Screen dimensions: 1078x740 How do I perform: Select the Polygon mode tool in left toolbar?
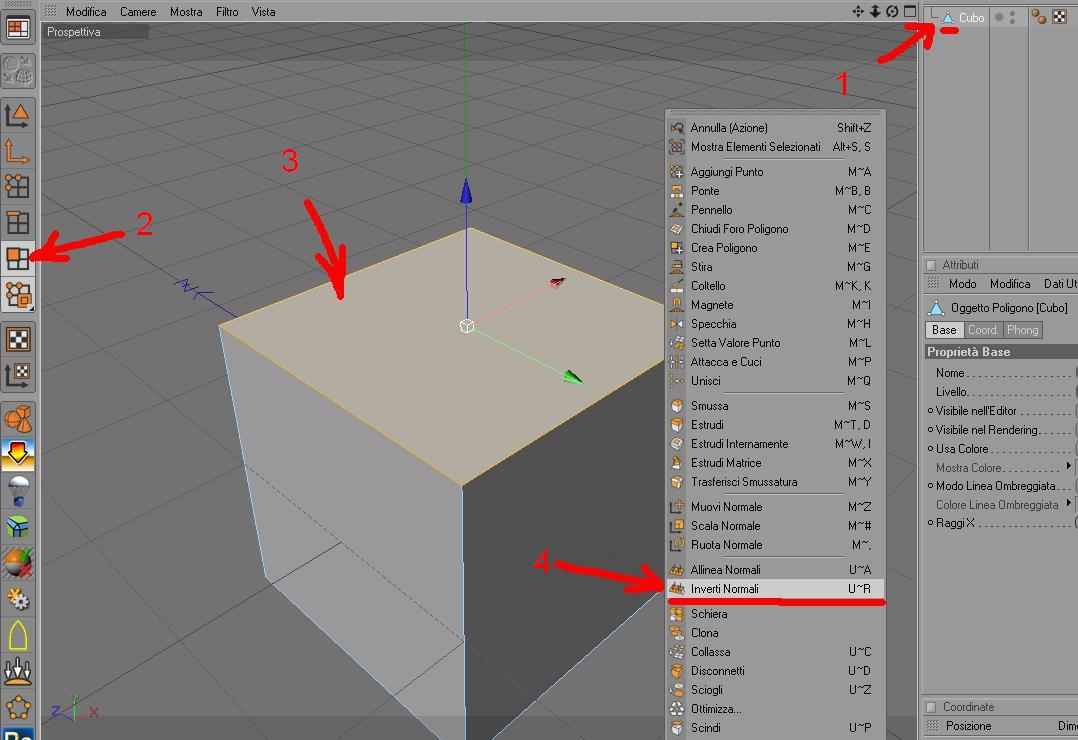(x=17, y=259)
